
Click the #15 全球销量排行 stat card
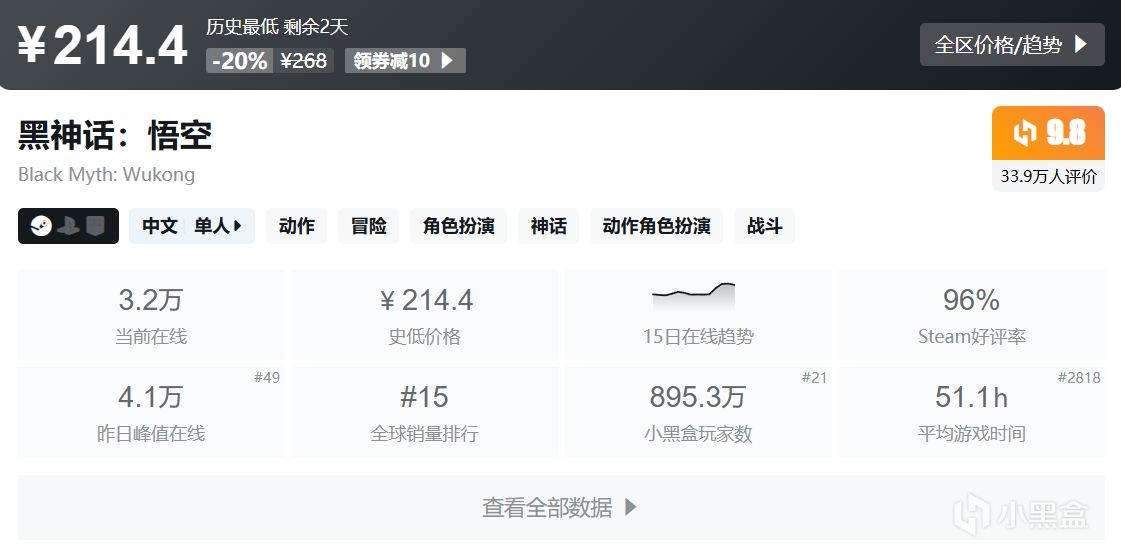point(425,412)
